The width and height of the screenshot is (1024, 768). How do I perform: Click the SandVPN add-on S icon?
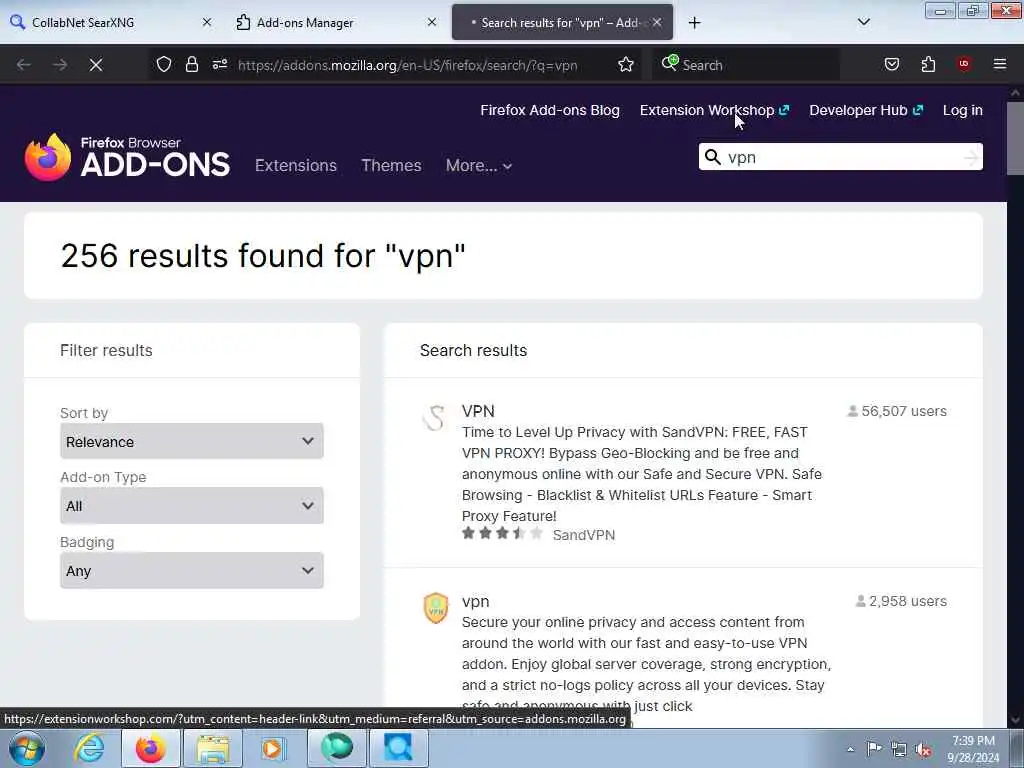[x=434, y=418]
